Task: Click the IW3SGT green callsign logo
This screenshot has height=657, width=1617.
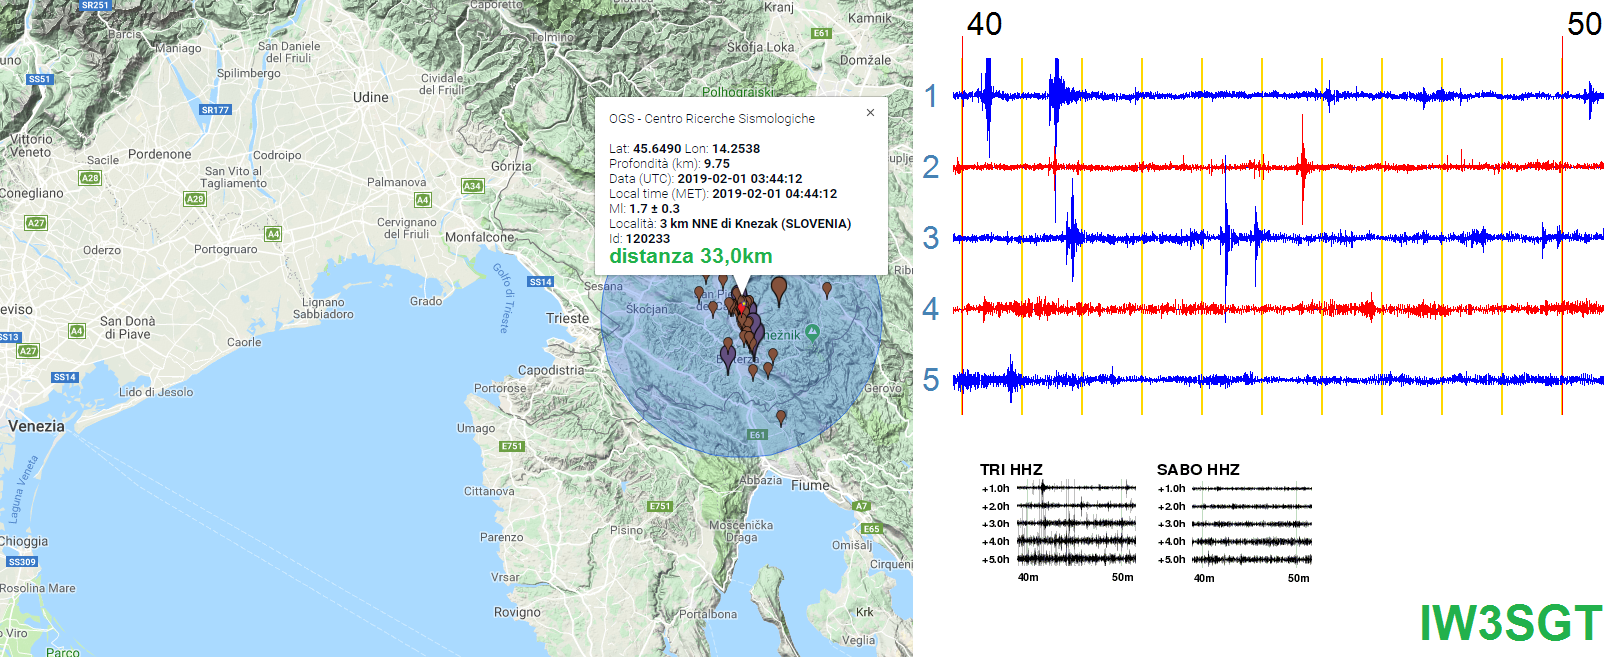Action: point(1510,623)
